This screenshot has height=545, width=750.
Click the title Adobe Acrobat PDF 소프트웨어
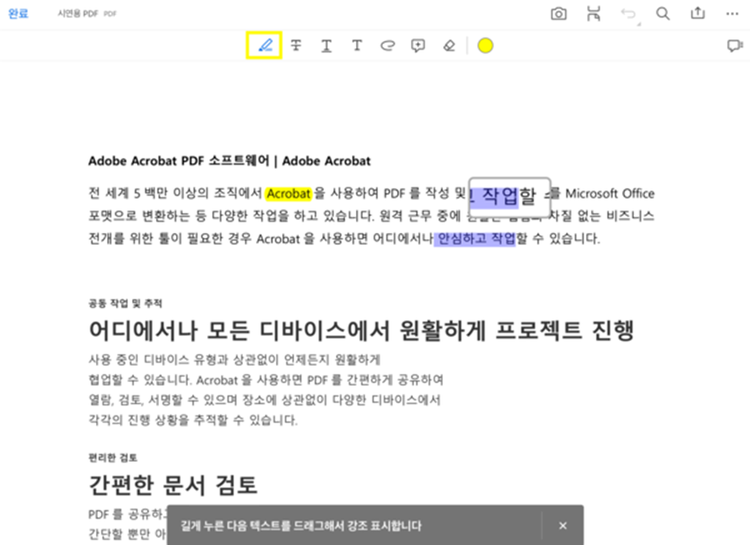click(x=179, y=161)
